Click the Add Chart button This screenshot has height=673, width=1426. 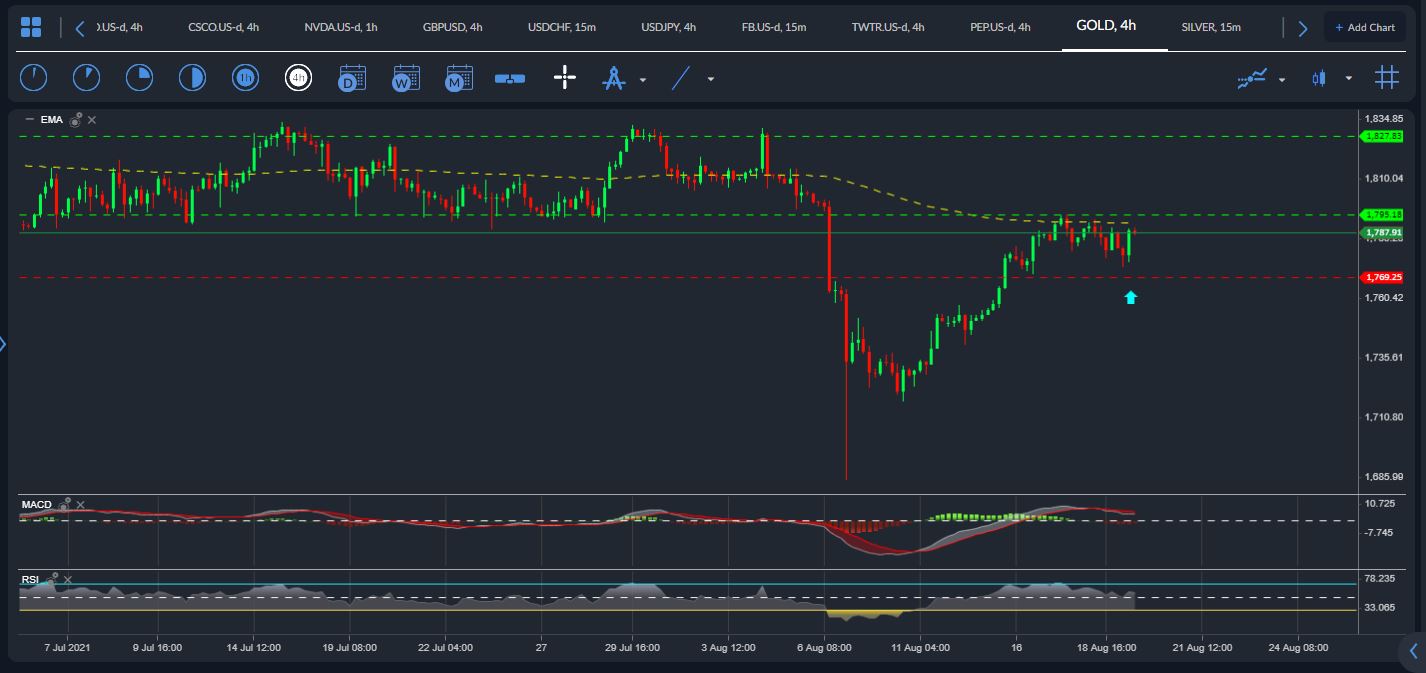[1364, 27]
